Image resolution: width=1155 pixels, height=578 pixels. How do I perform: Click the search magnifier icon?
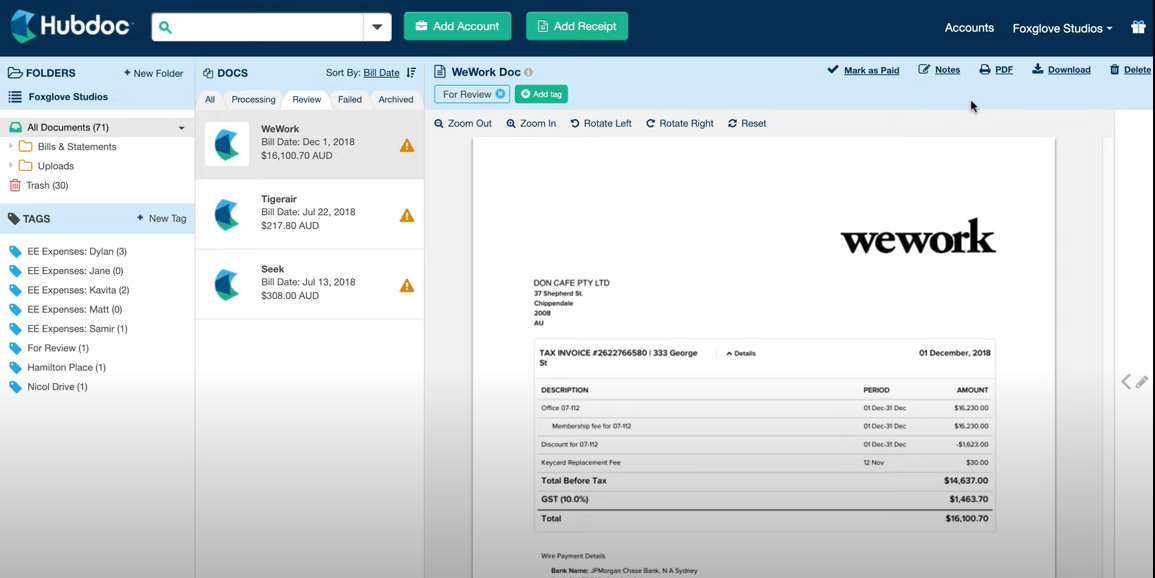pyautogui.click(x=165, y=27)
